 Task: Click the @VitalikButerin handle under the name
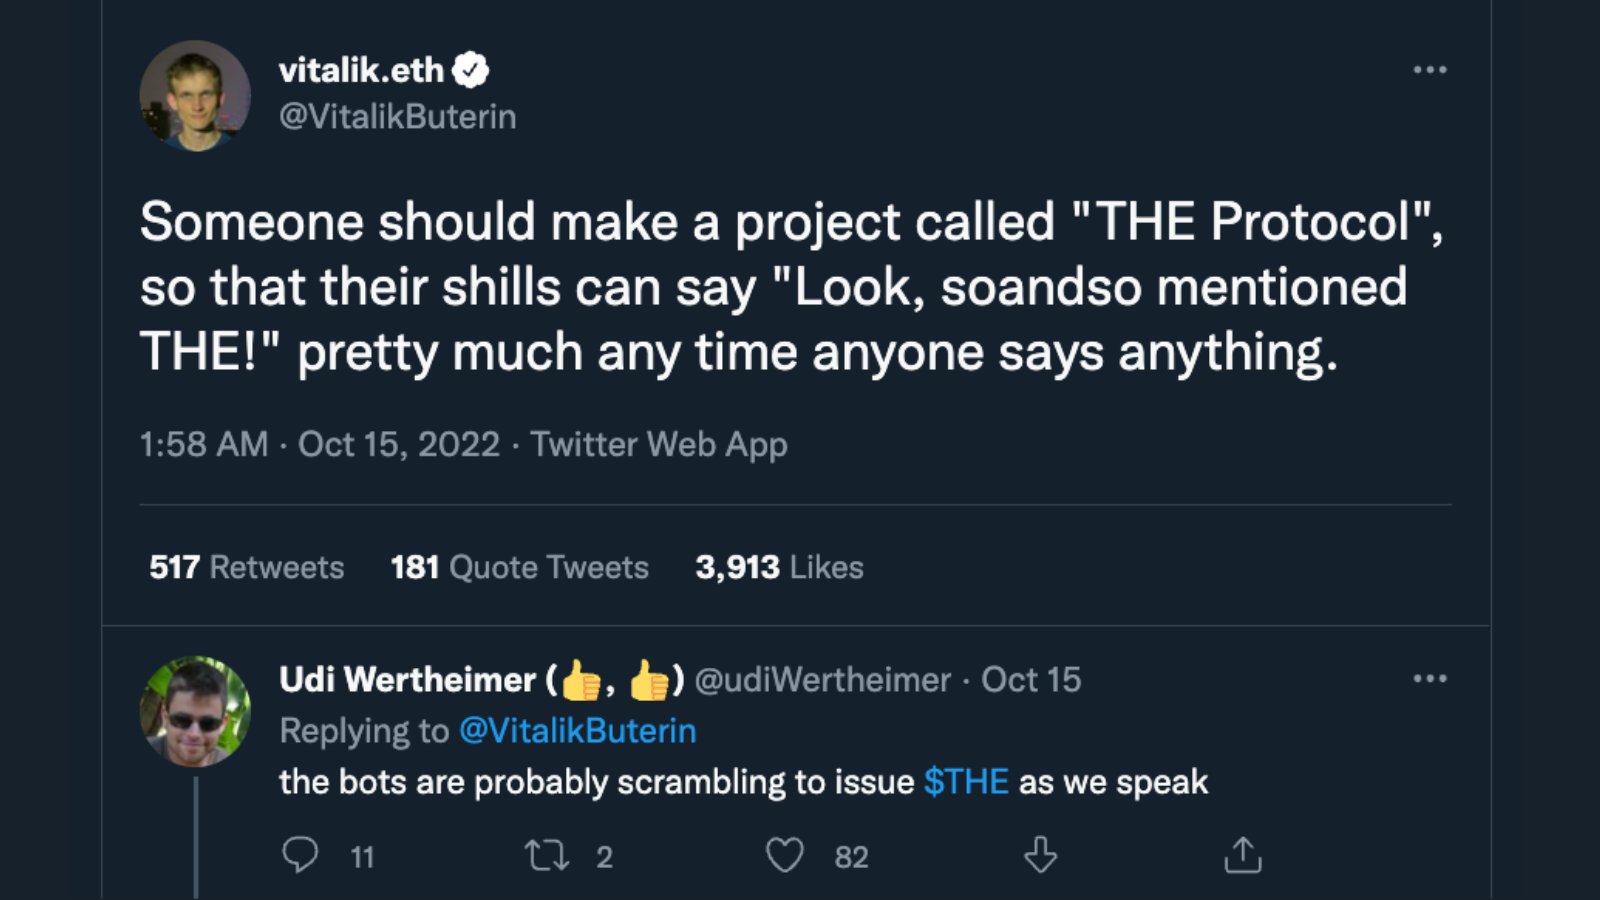coord(398,116)
